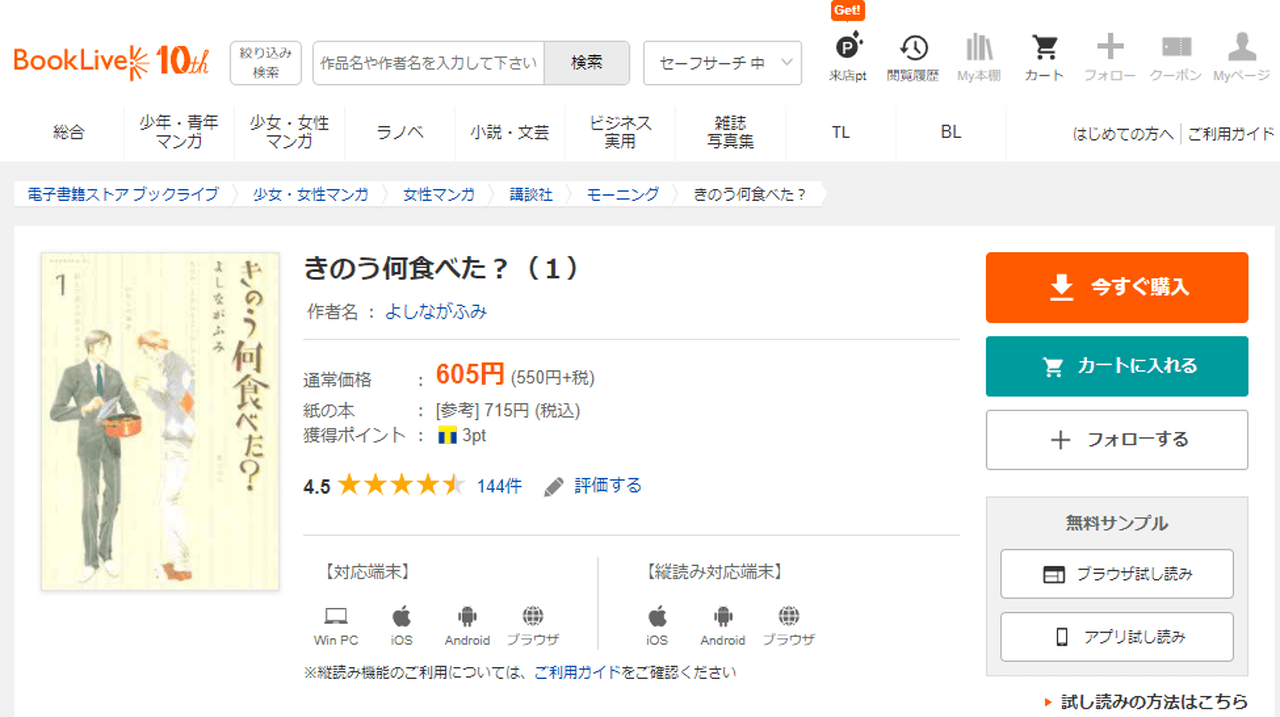Toggle フォローする follow button
Image resolution: width=1280 pixels, height=717 pixels.
pos(1116,440)
